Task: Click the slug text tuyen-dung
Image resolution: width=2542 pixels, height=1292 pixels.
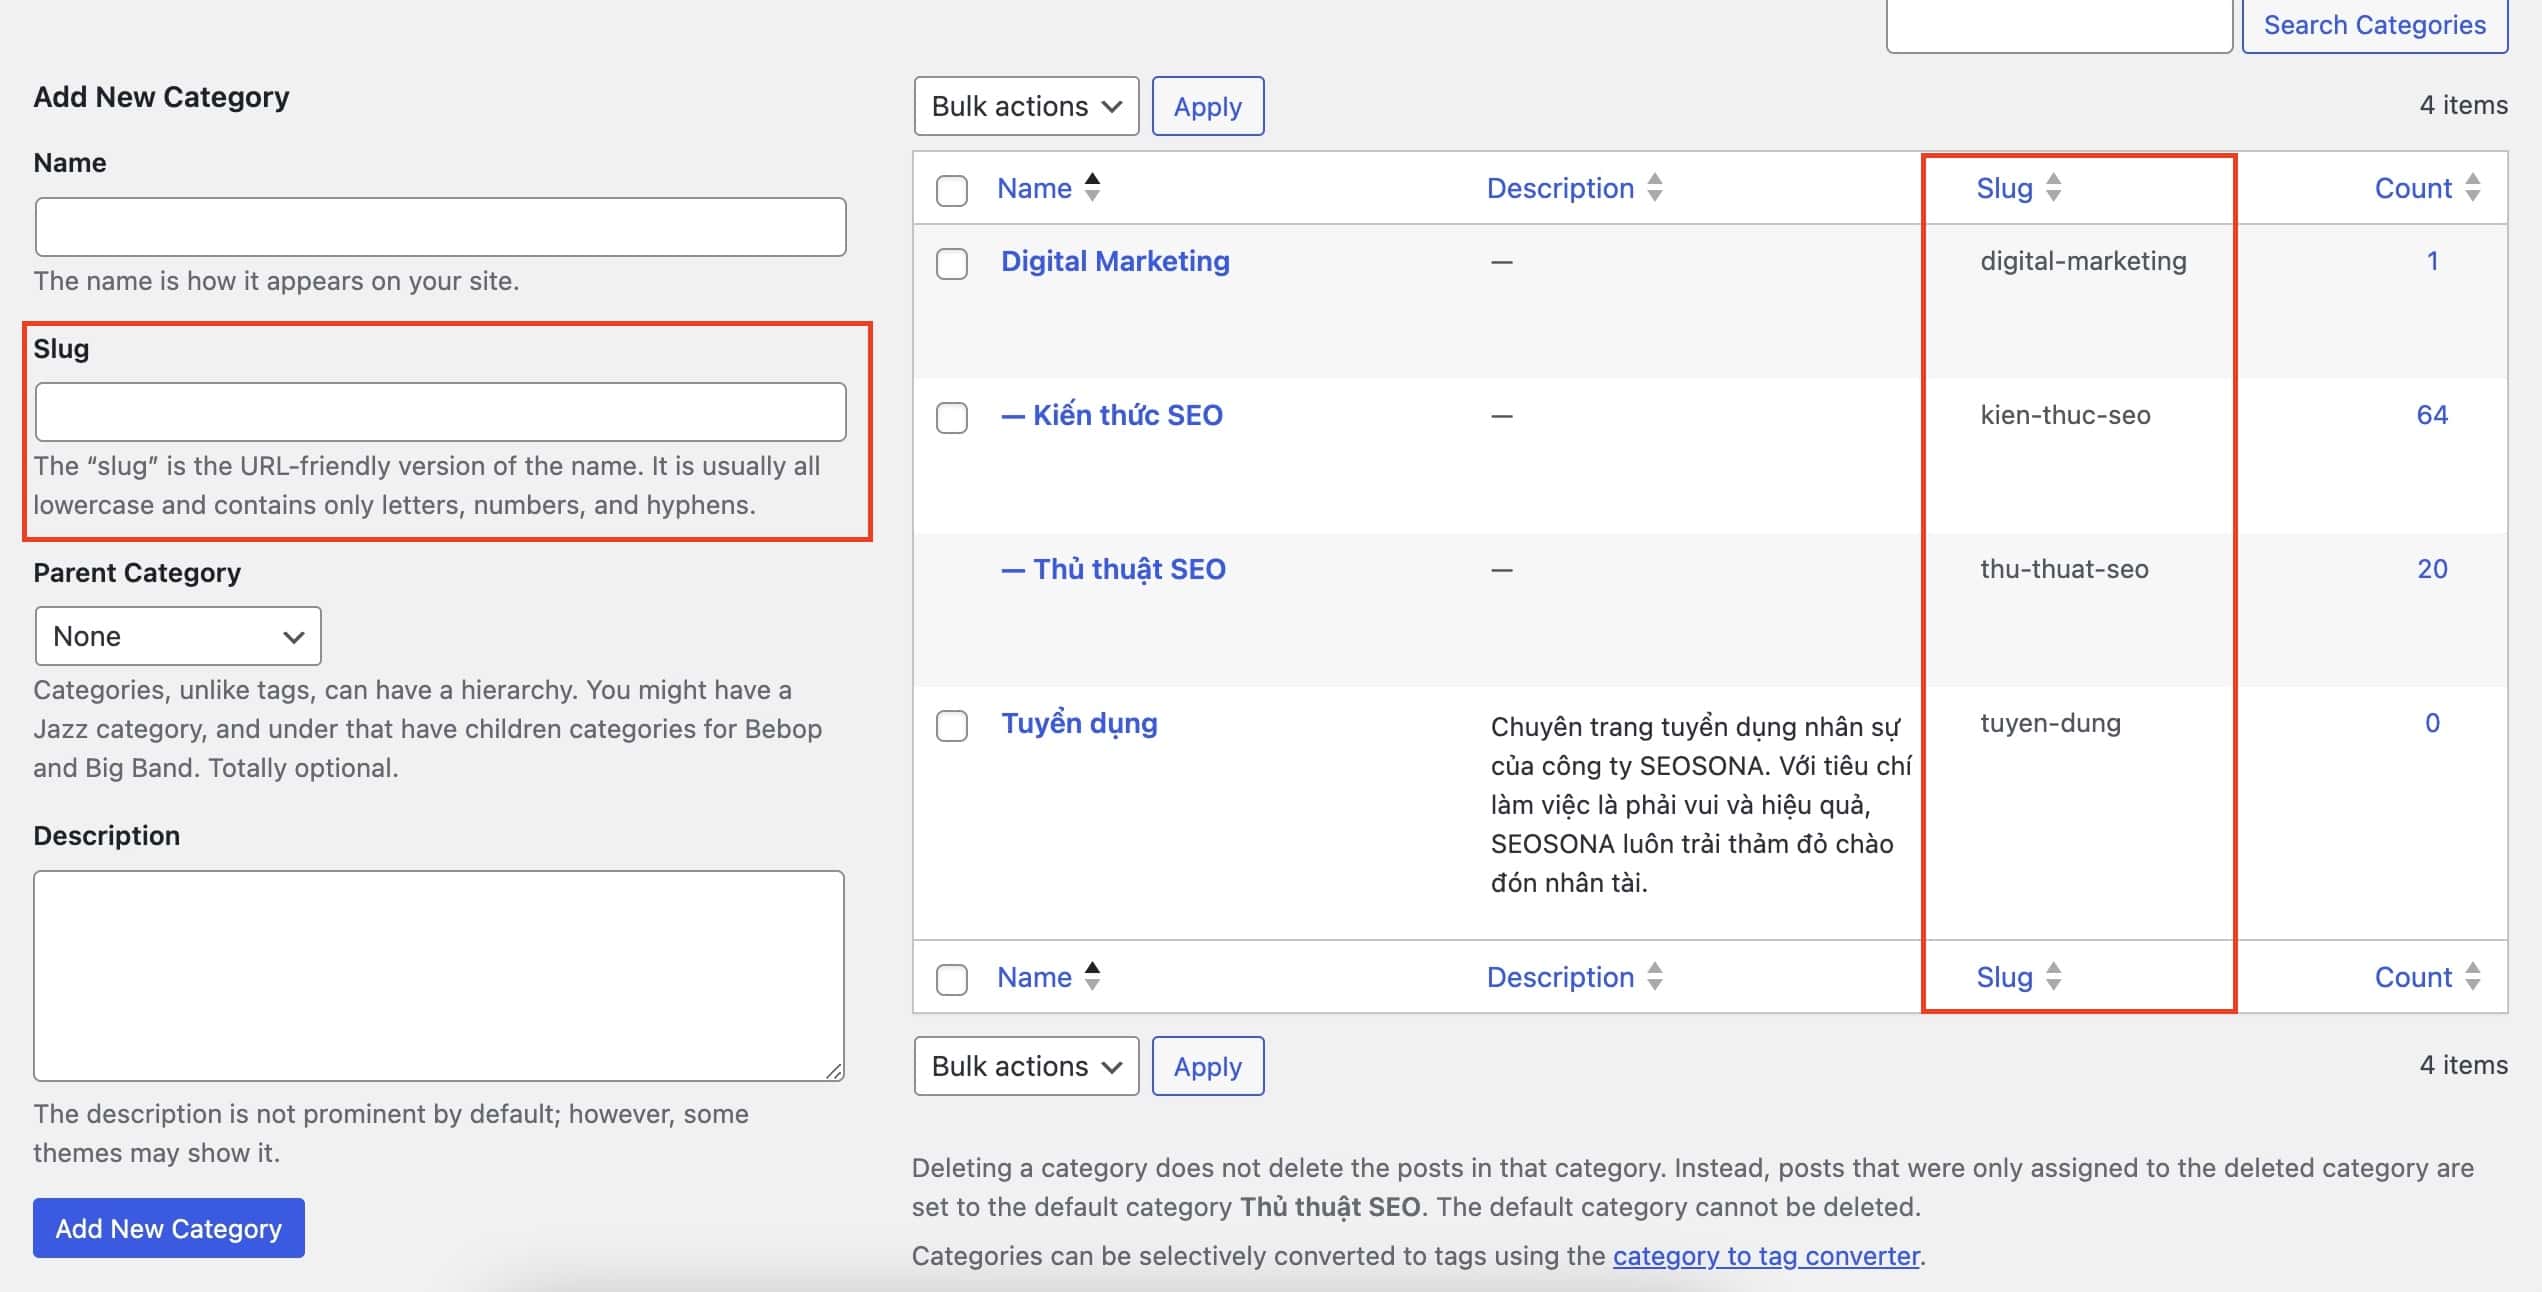Action: coord(2050,723)
